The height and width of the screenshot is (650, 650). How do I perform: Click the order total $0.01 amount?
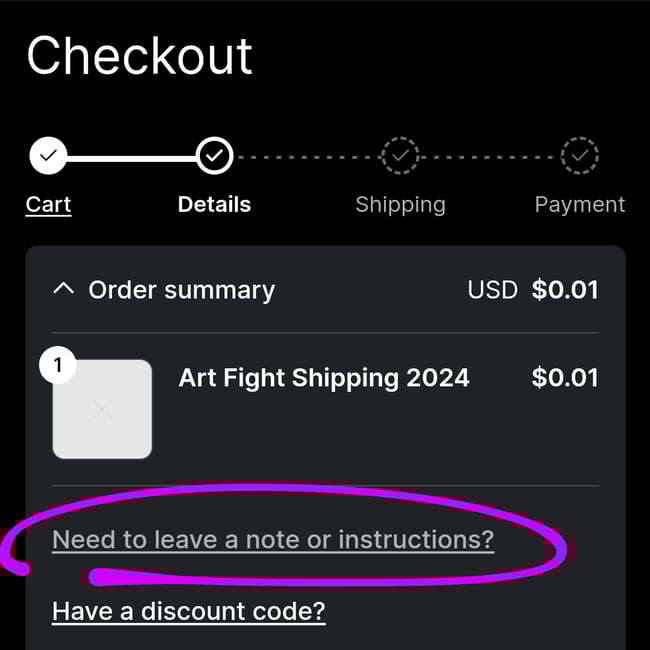565,290
